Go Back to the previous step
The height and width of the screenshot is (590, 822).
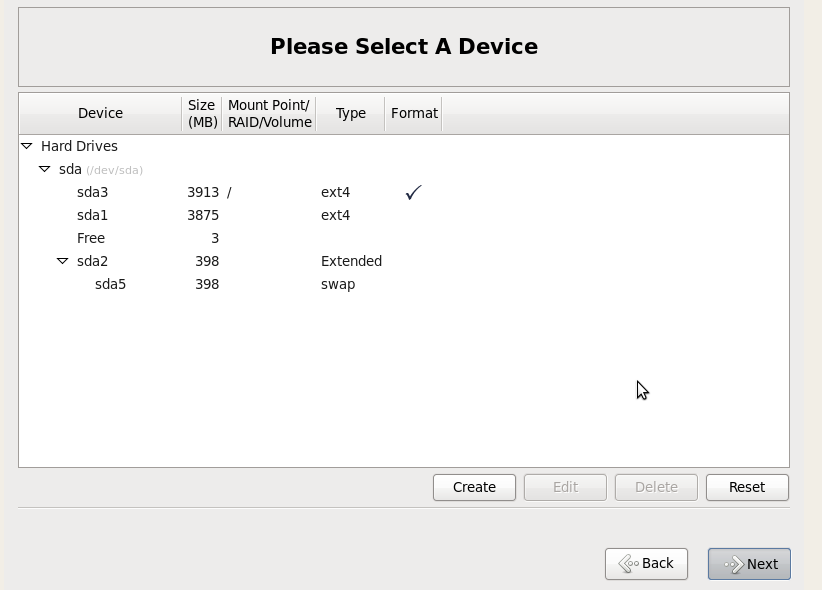pos(646,564)
